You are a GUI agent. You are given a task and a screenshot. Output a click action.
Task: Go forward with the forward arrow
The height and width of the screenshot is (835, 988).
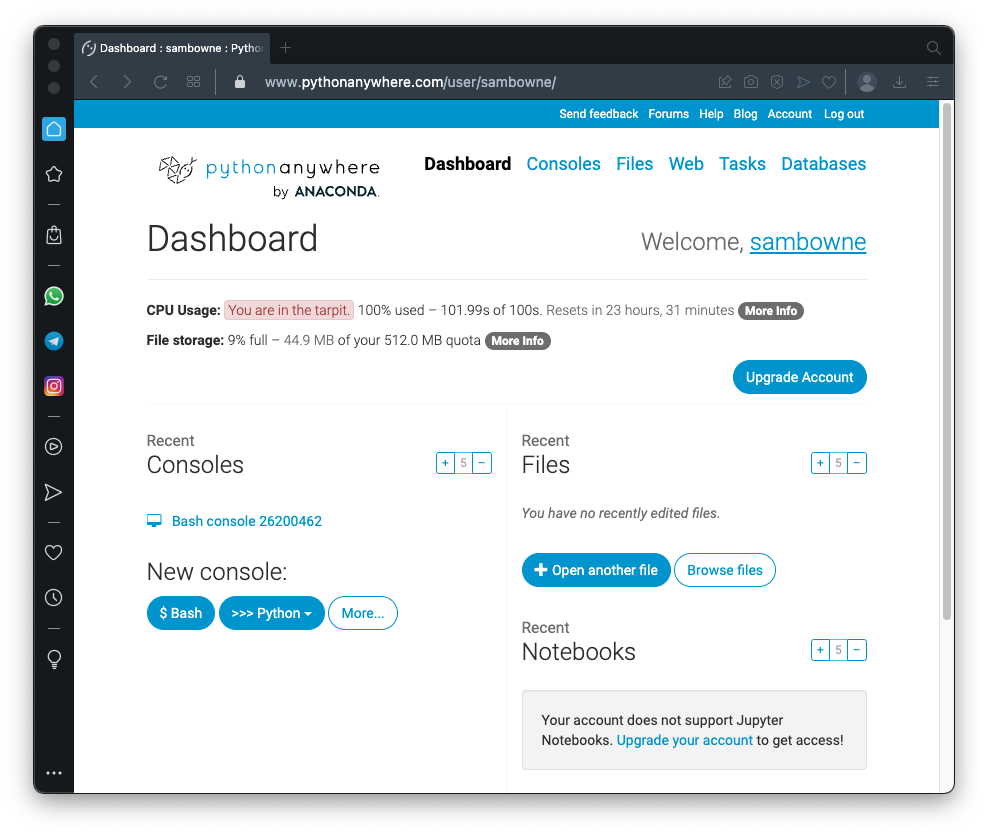127,82
